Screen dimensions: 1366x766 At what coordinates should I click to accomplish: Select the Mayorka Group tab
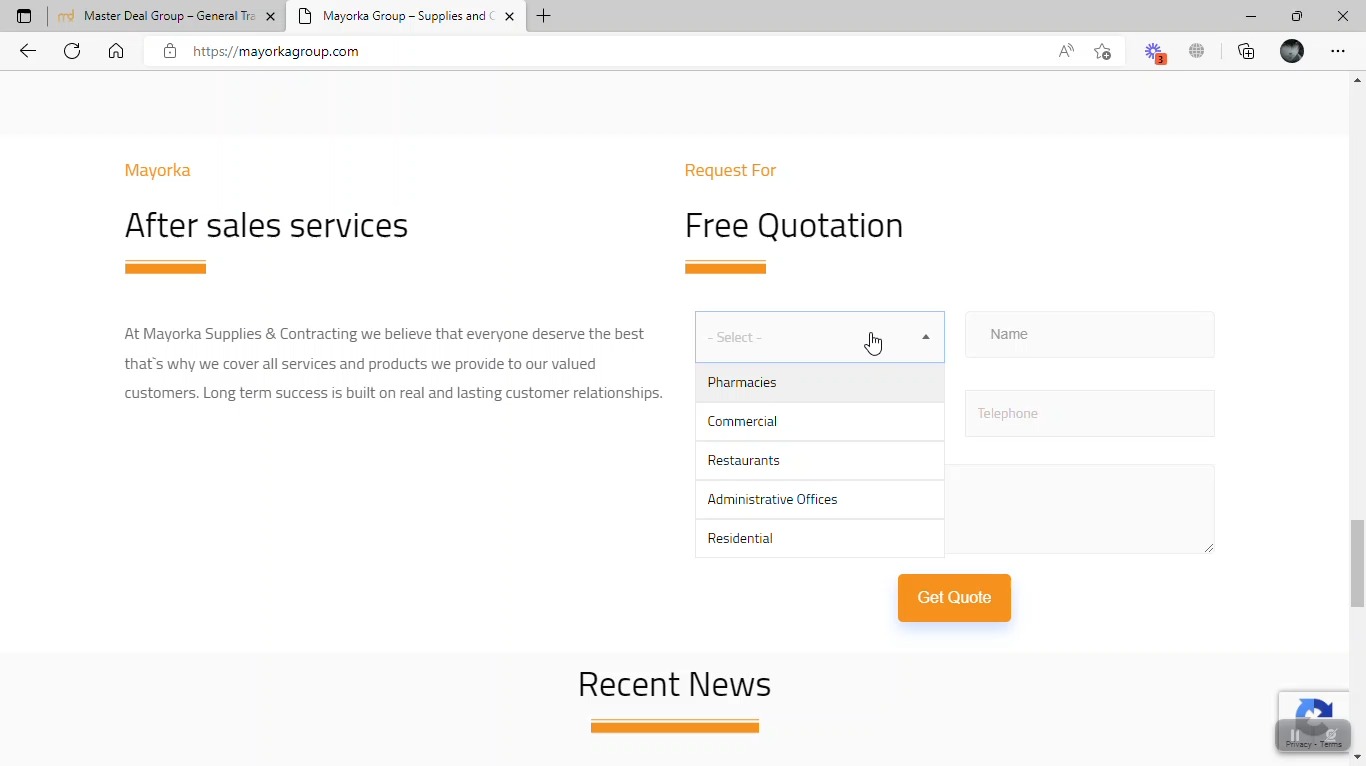(x=406, y=16)
